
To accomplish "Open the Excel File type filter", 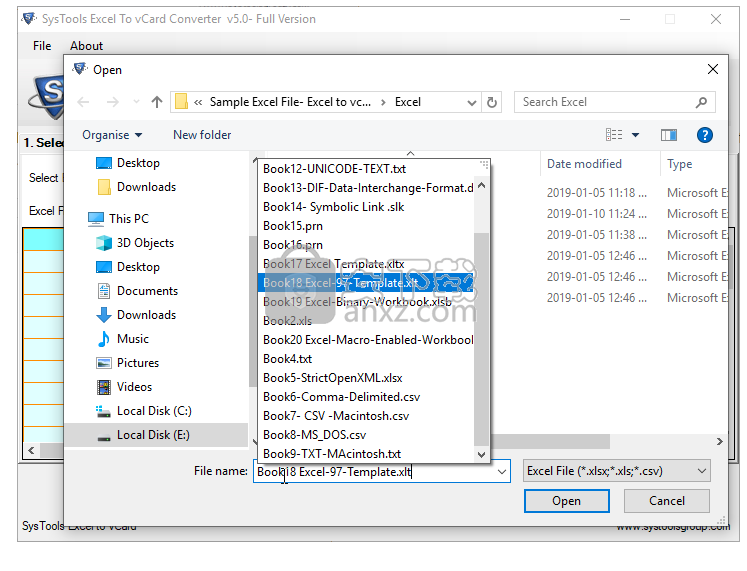I will 616,471.
